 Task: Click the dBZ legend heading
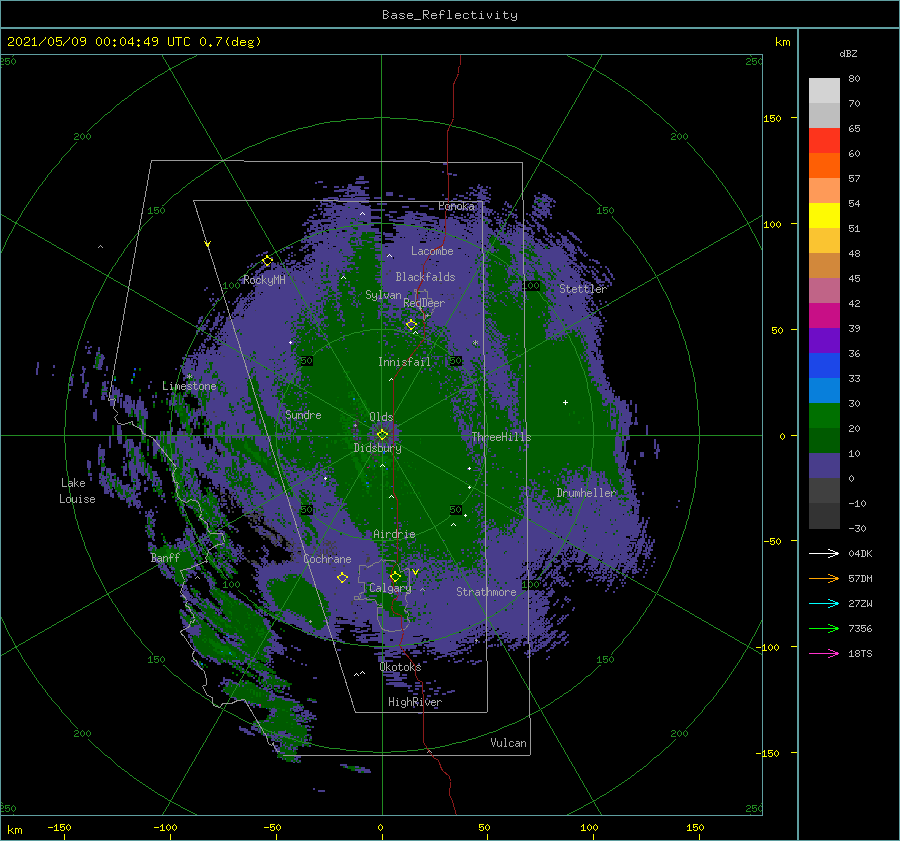[848, 54]
